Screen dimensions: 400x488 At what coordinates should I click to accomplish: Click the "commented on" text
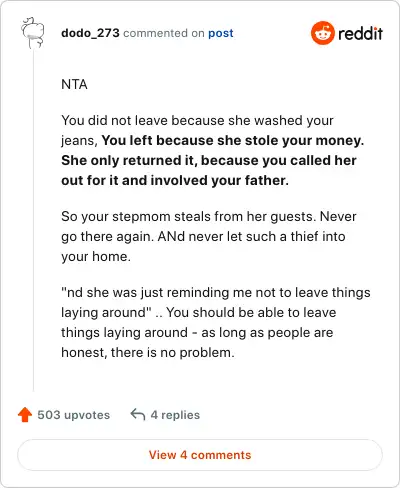pos(164,33)
